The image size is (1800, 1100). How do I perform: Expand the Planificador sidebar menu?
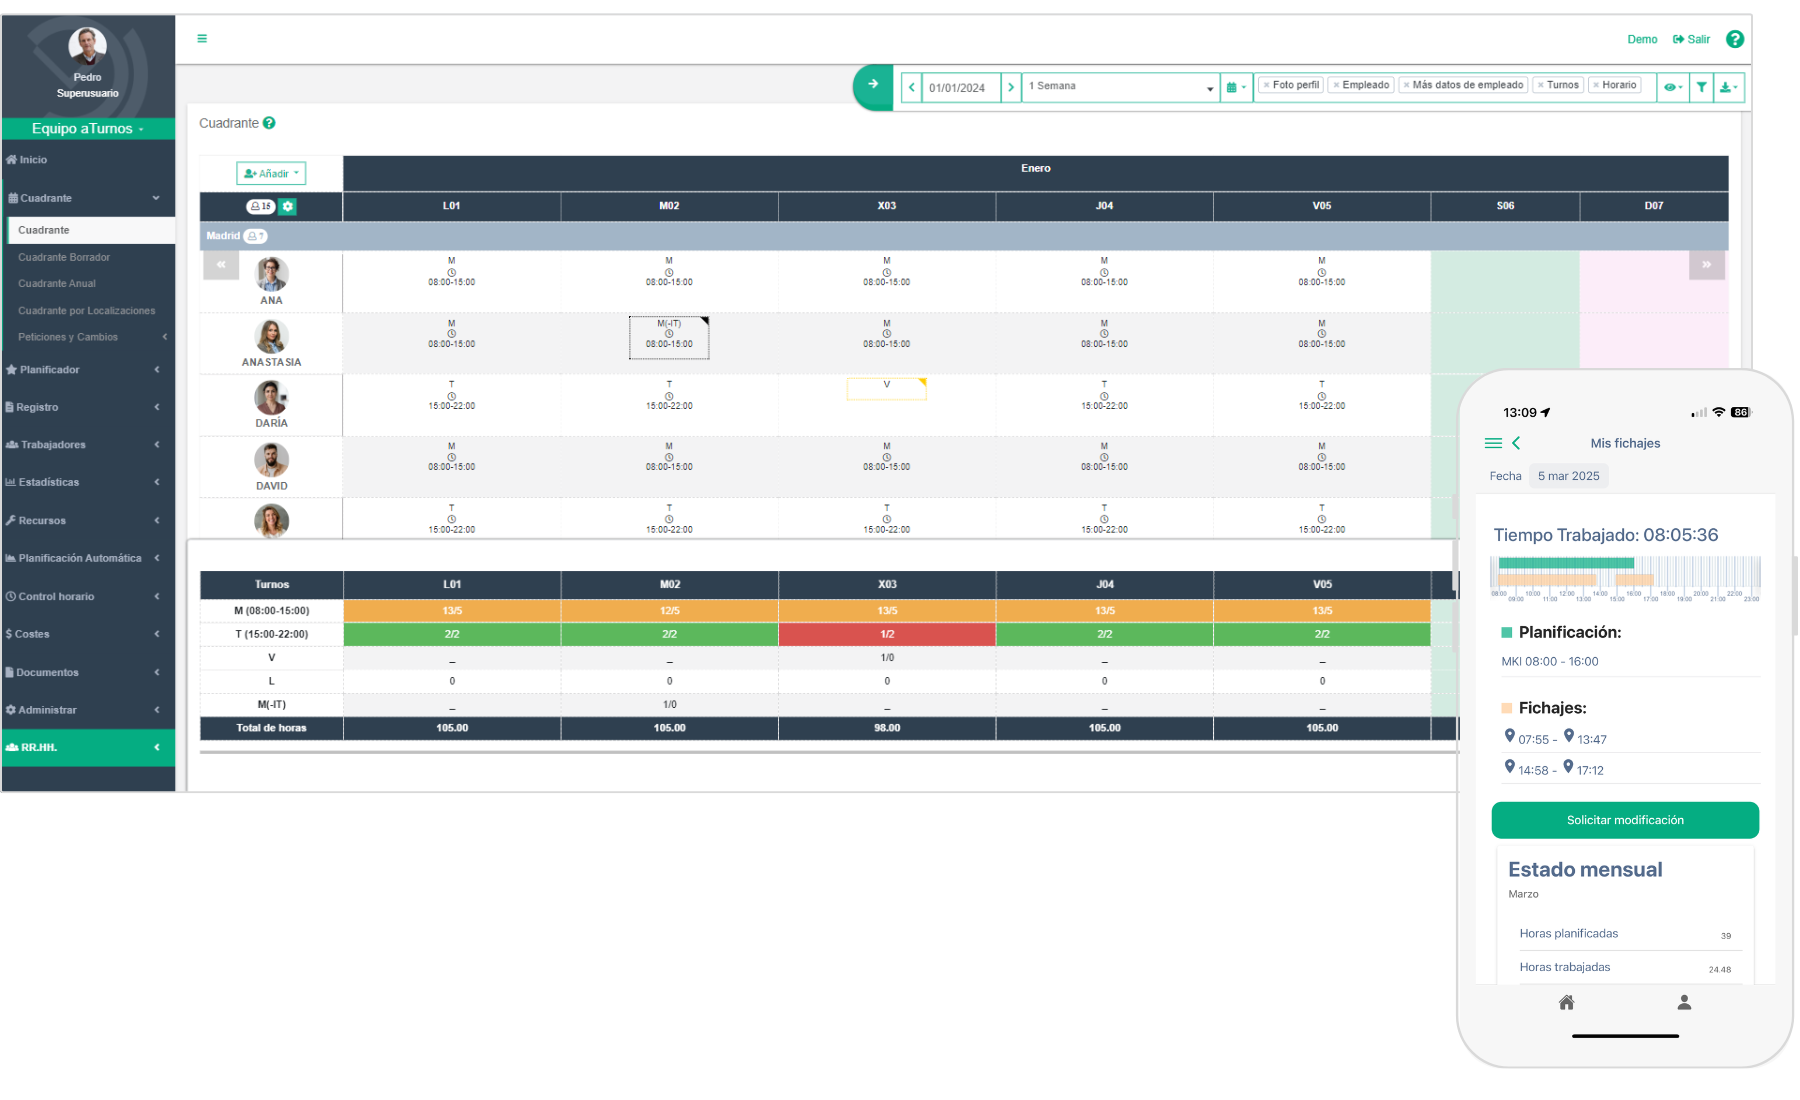point(85,370)
